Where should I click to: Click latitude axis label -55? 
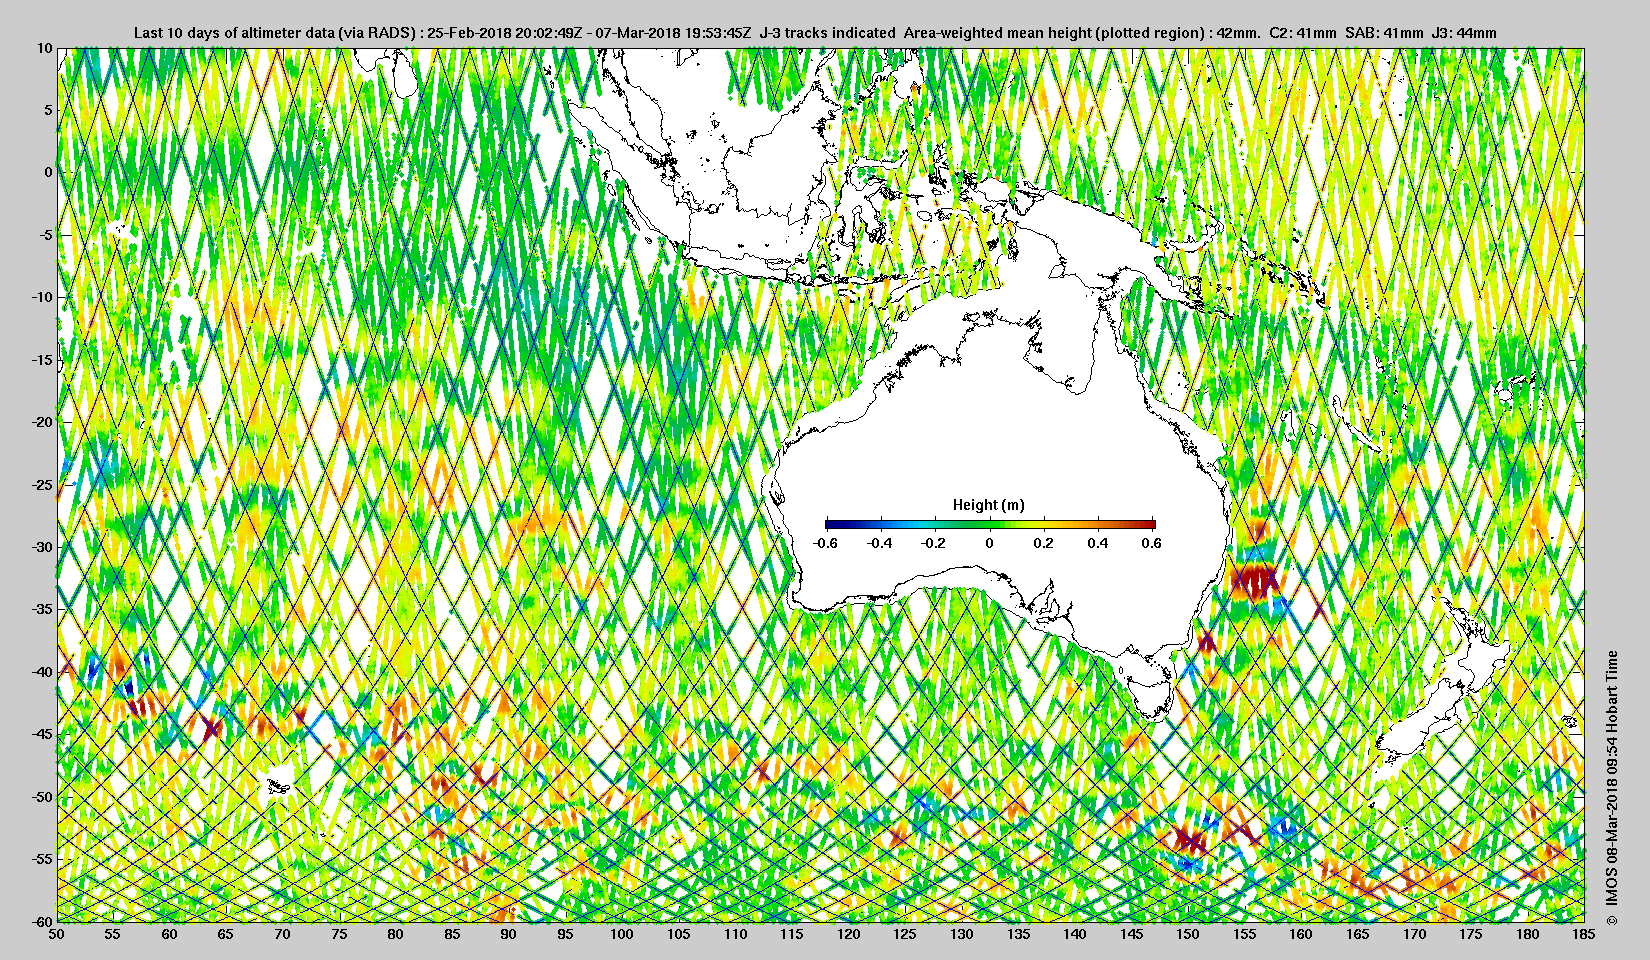[x=43, y=859]
